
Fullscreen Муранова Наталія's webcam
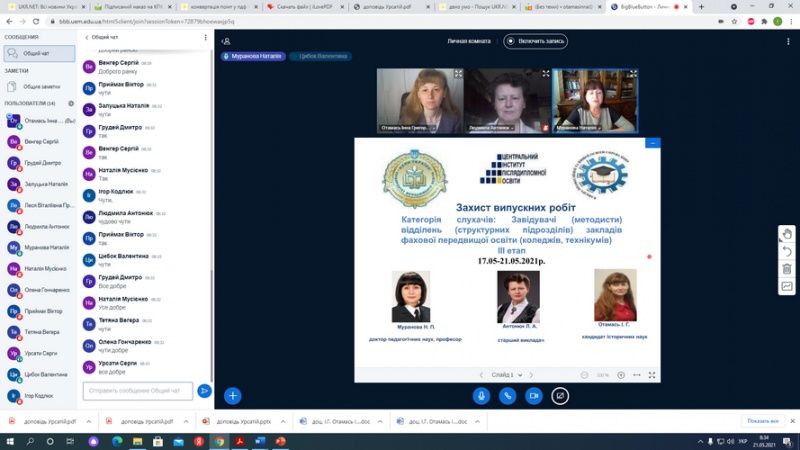click(x=633, y=74)
